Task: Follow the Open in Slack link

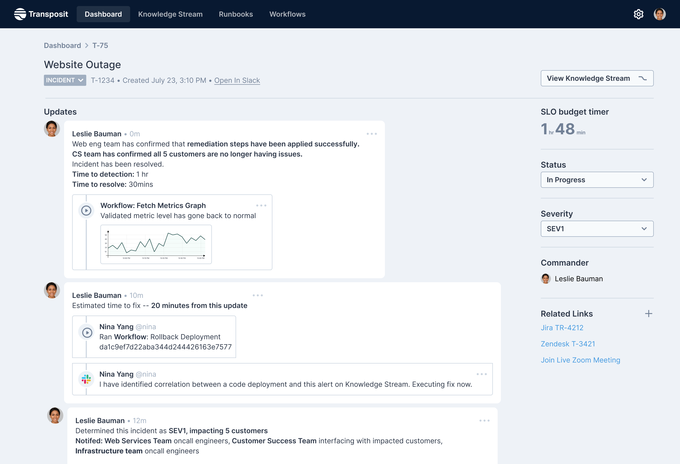Action: [x=237, y=80]
